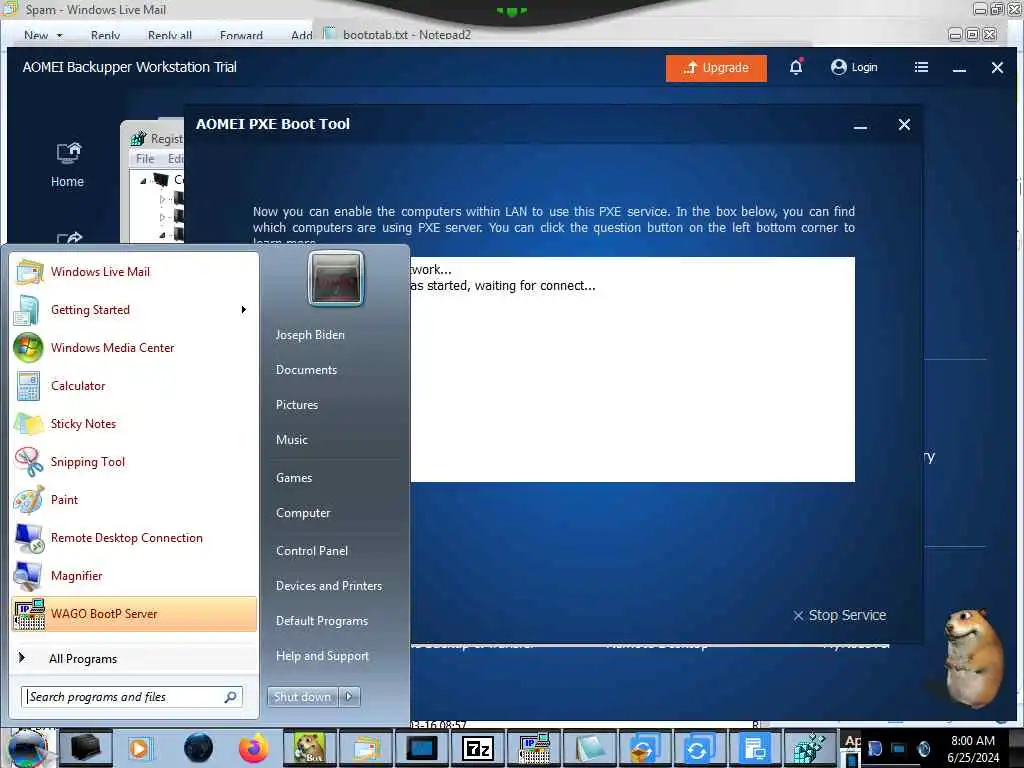Click the Shut down button
Image resolution: width=1024 pixels, height=768 pixels.
(x=302, y=697)
